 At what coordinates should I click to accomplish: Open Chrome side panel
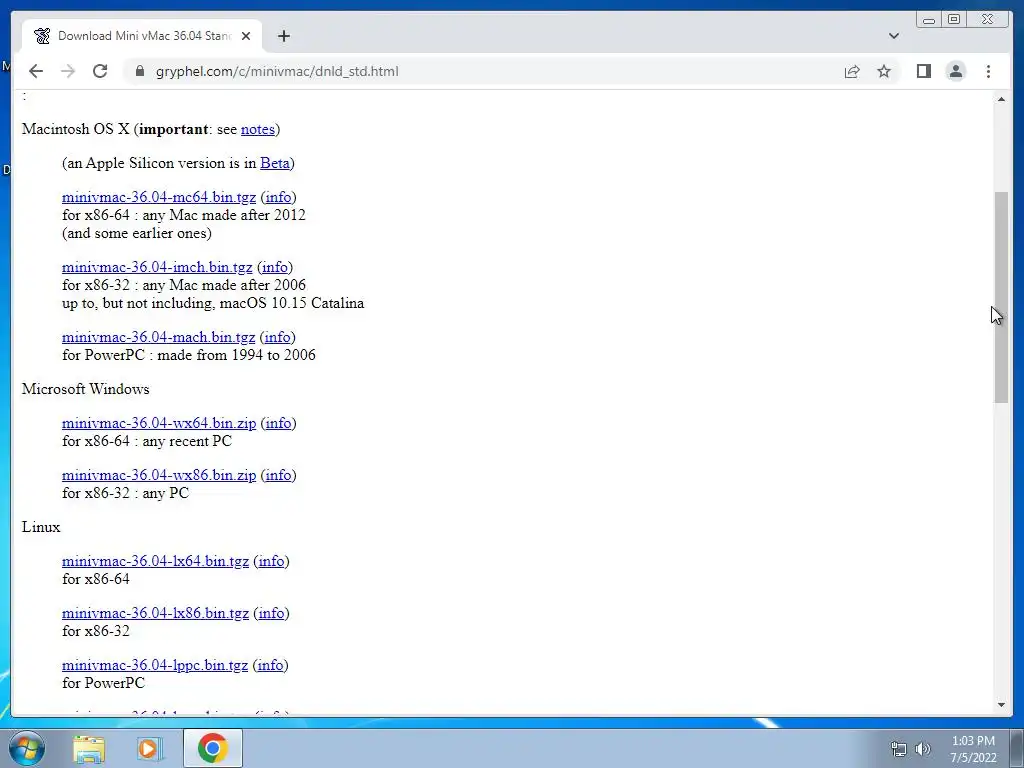tap(923, 71)
